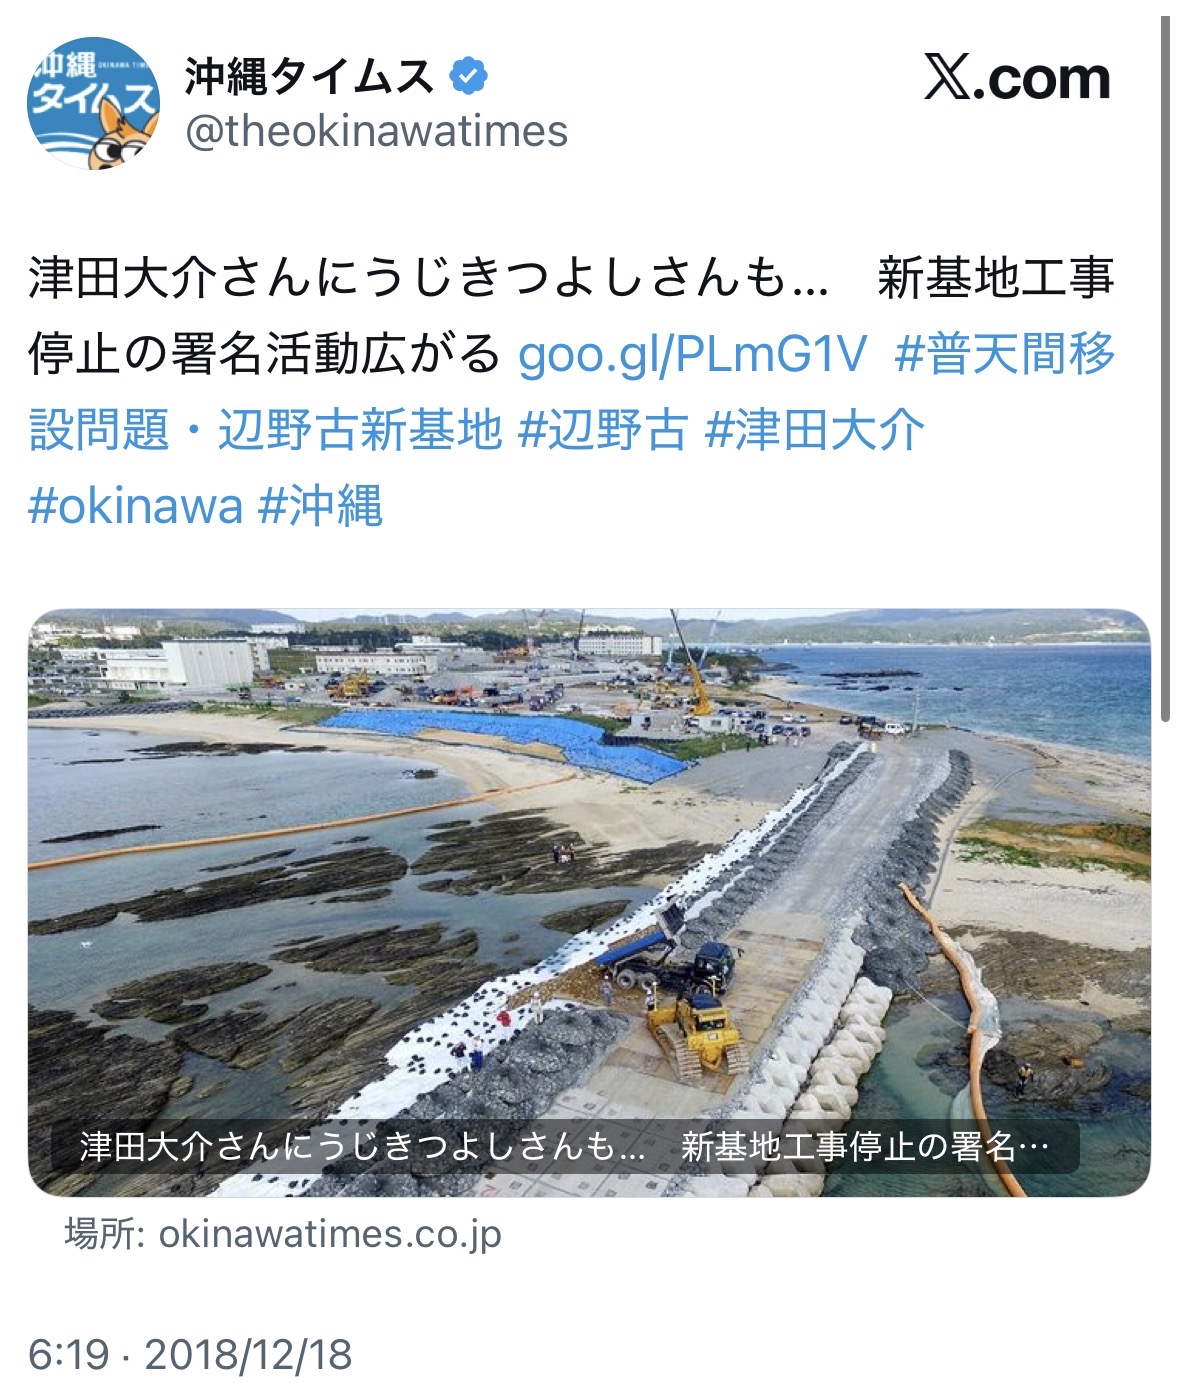Click the article headline overlay caption

point(565,1146)
